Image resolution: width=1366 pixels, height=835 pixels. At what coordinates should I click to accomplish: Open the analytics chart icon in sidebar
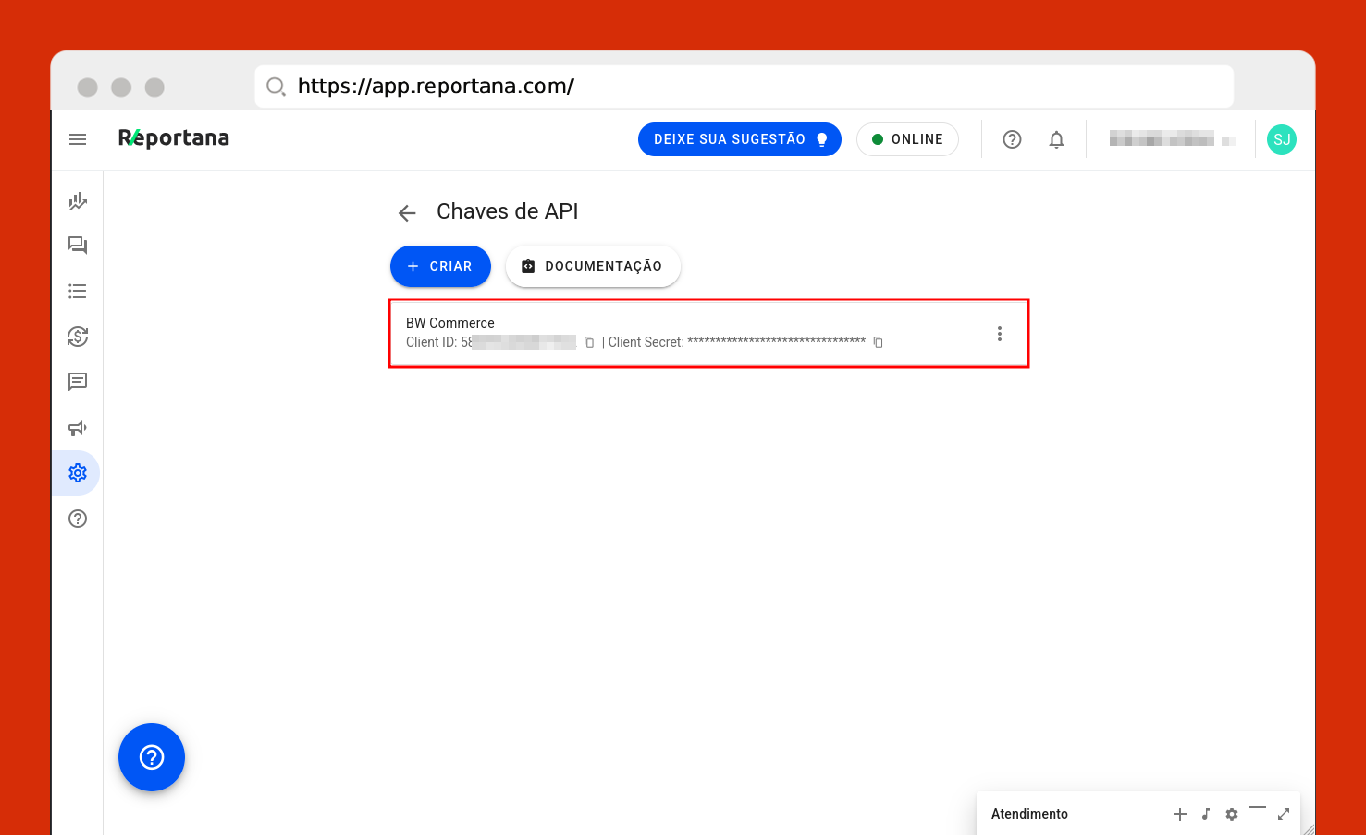pyautogui.click(x=77, y=202)
